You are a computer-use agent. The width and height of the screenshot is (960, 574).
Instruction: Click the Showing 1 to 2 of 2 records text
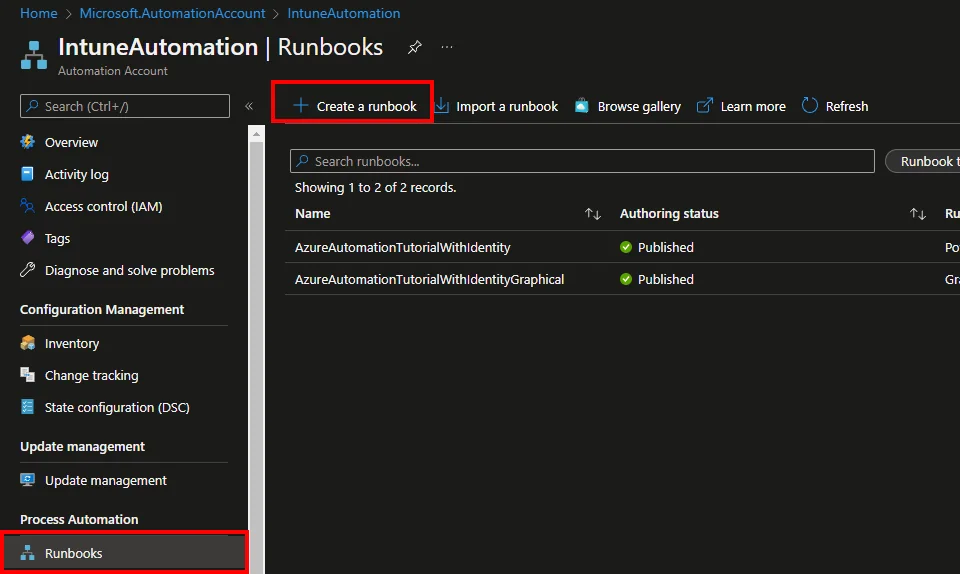375,187
